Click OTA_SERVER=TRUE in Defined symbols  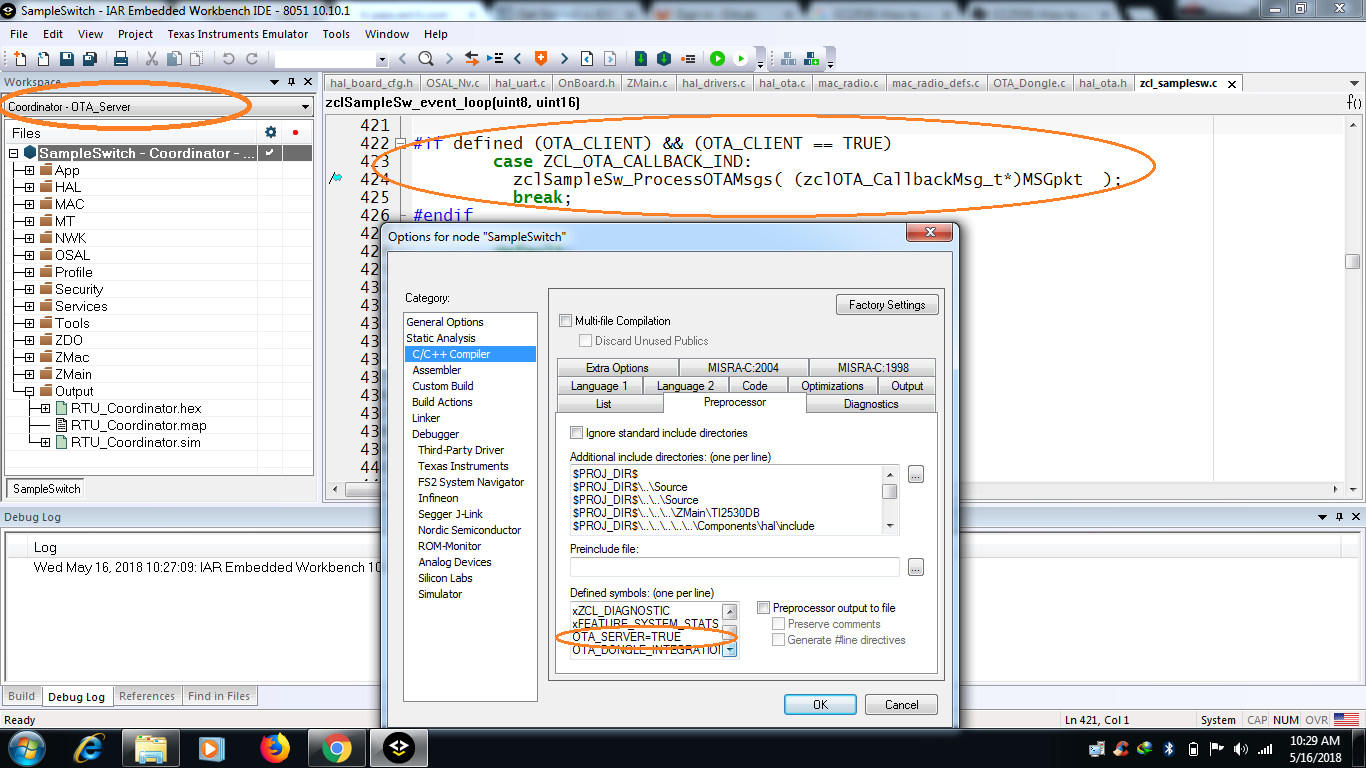(626, 637)
